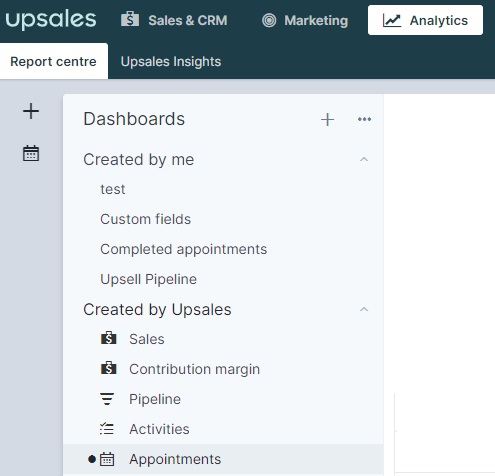Click the Created by me heading text
Viewport: 495px width, 476px height.
coord(139,159)
